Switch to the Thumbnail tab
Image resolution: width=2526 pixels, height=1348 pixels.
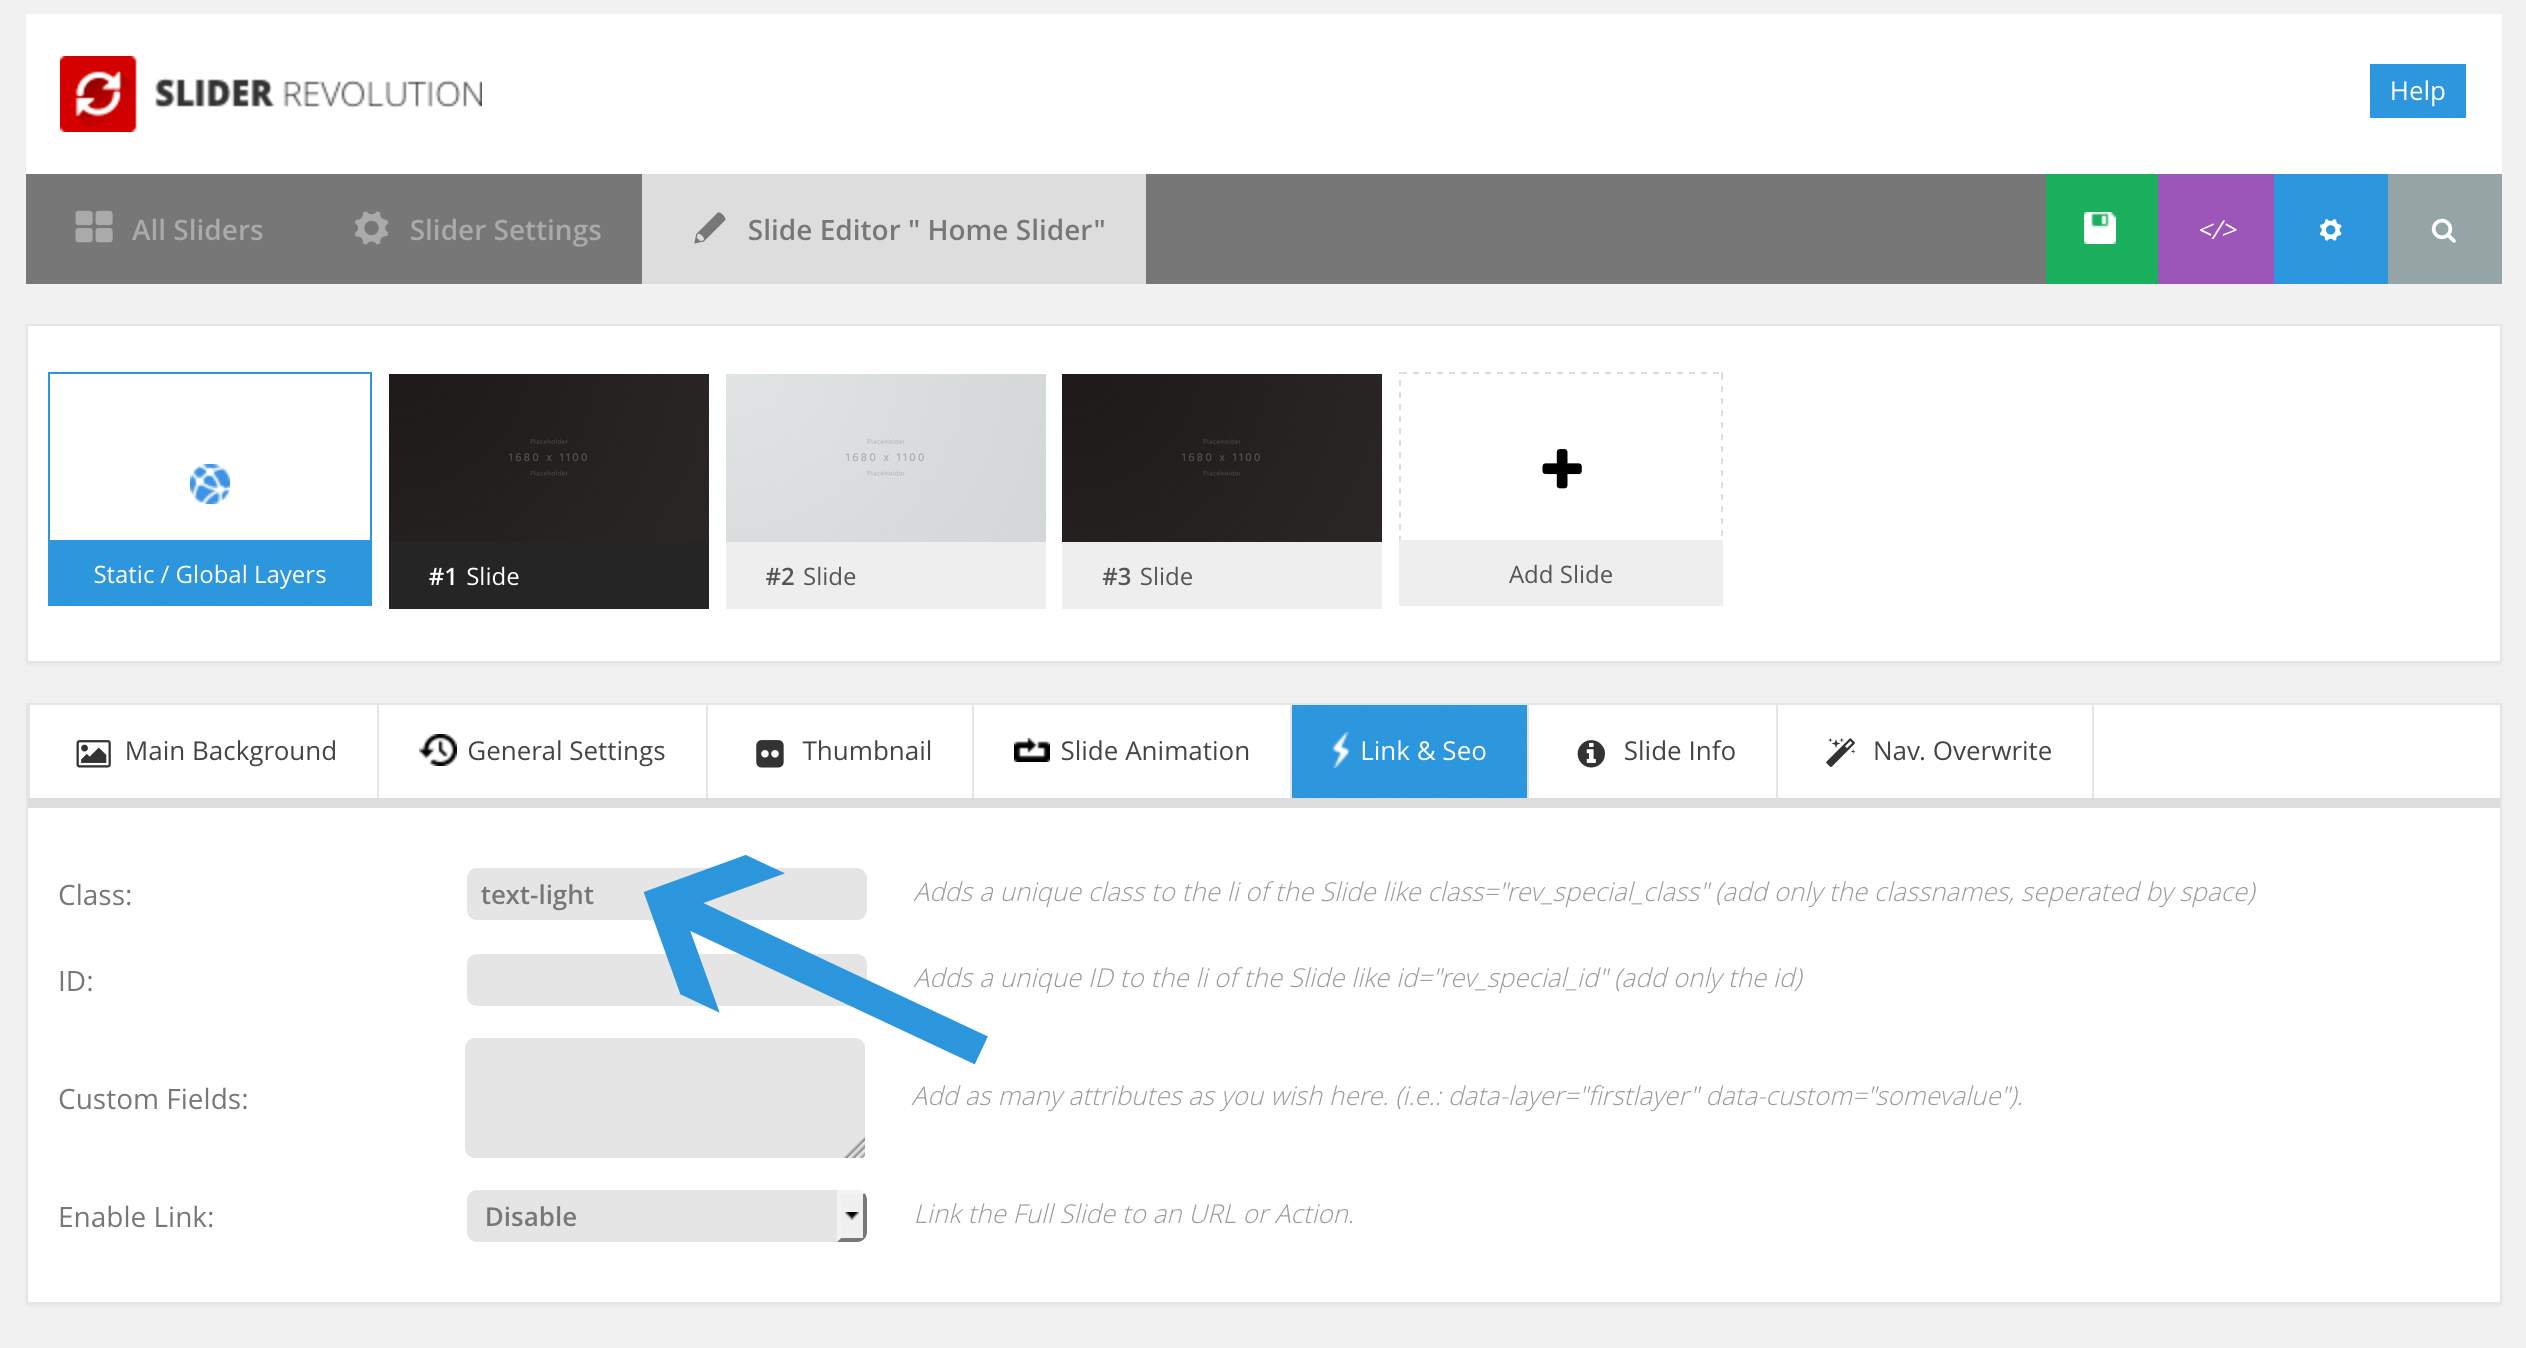(x=840, y=751)
